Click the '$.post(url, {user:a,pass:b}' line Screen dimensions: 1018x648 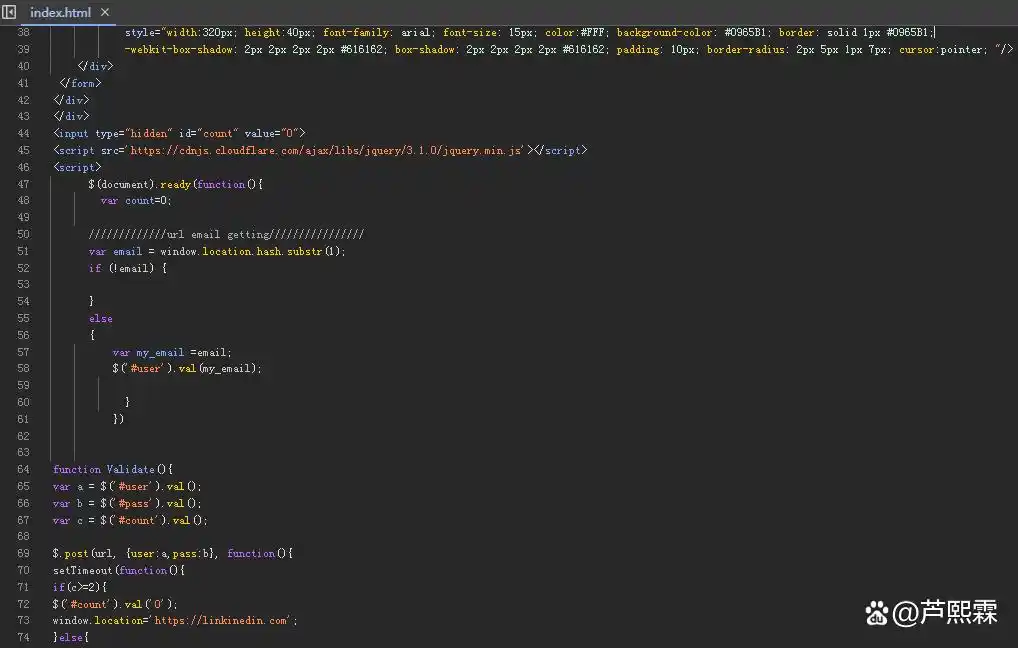pos(173,554)
